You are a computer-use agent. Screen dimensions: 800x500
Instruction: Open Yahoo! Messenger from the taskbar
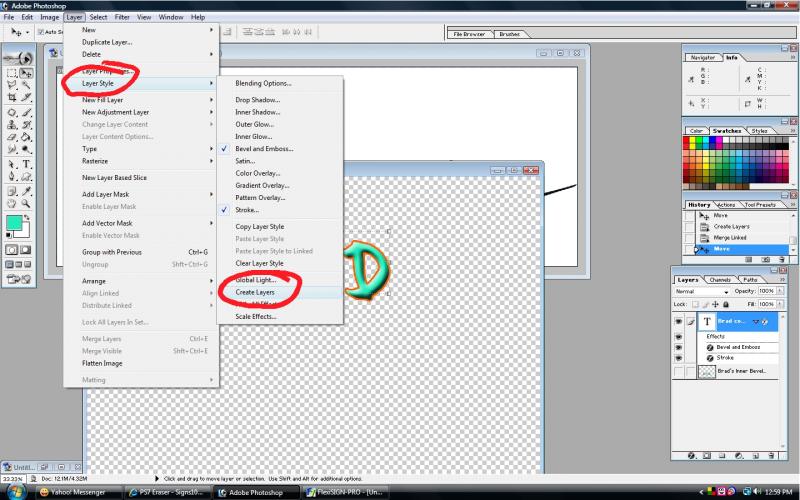coord(79,492)
